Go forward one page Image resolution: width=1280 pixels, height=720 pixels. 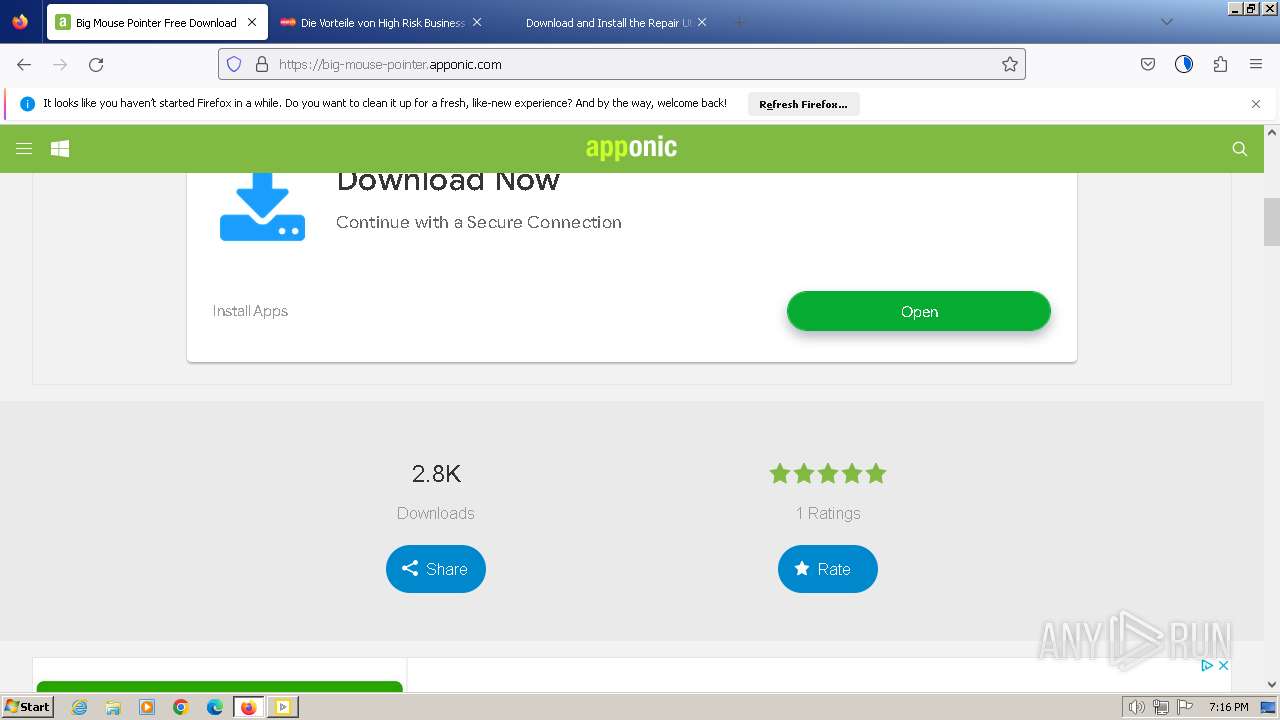click(60, 64)
